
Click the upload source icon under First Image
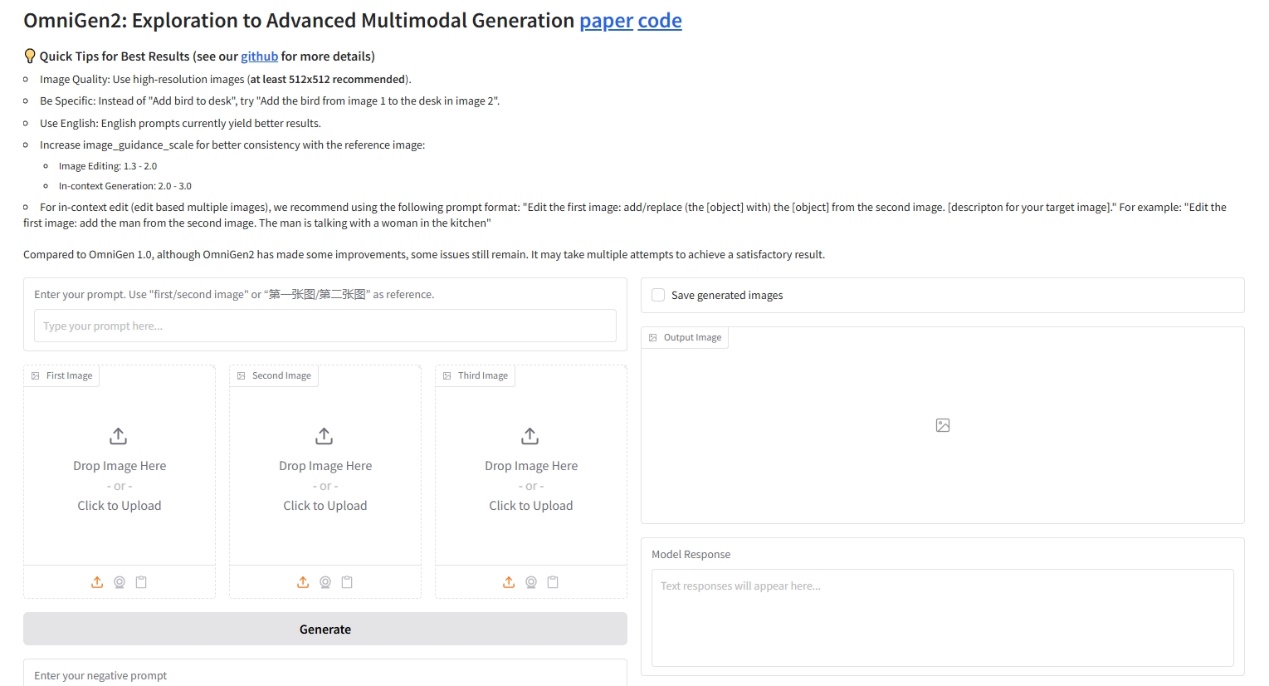click(97, 582)
